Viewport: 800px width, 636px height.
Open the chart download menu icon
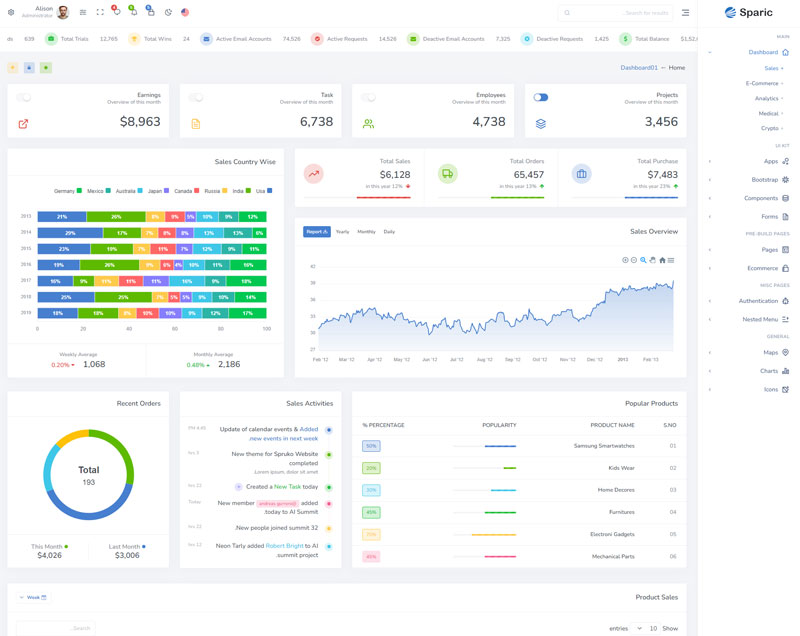(671, 260)
